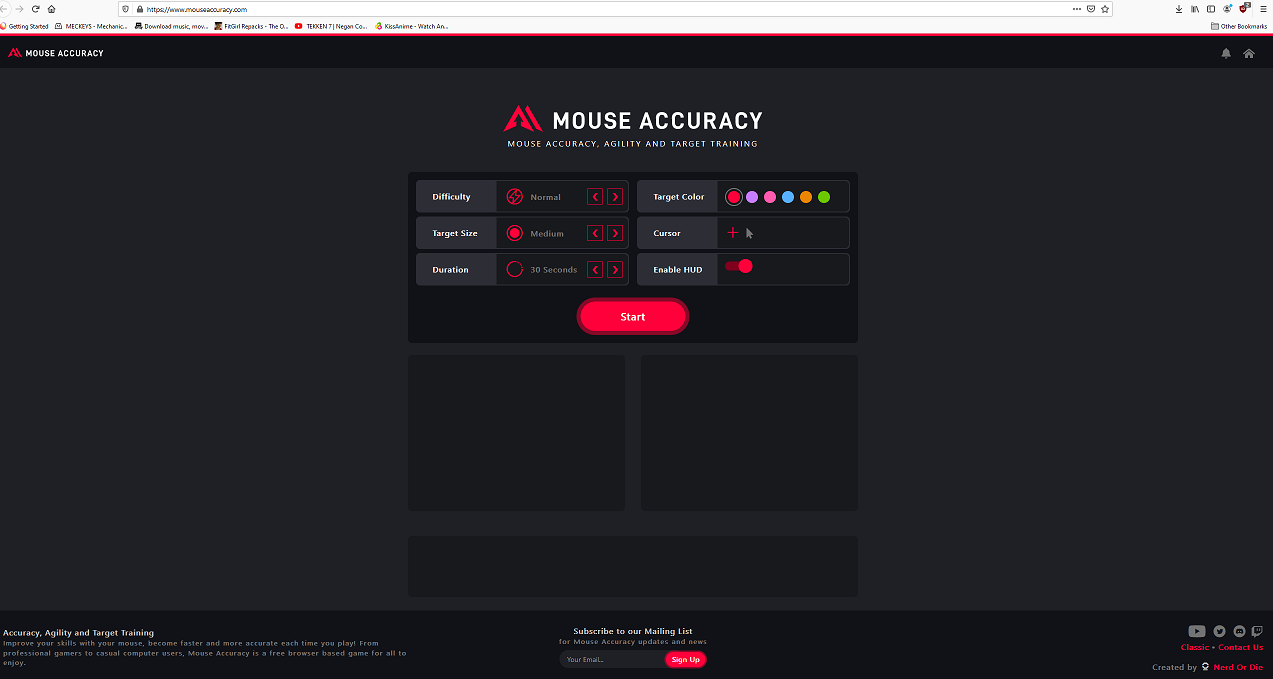Focus the Your Email input field
This screenshot has height=679, width=1273.
[612, 659]
